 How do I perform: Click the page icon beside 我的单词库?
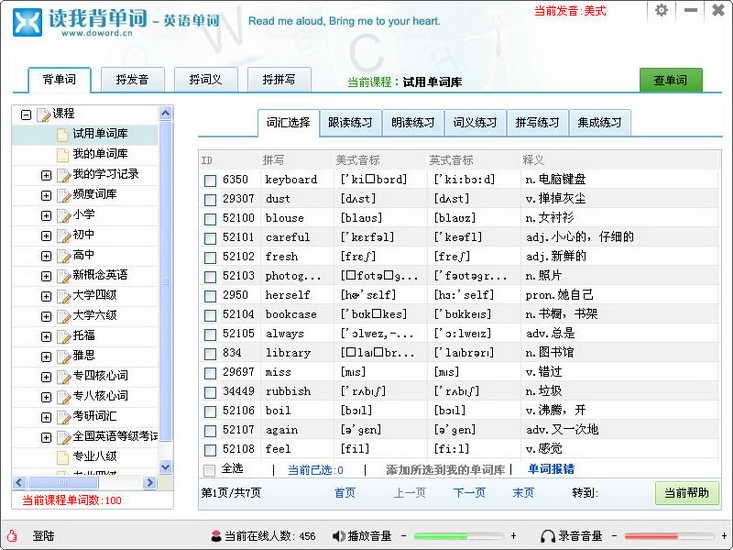coord(63,155)
